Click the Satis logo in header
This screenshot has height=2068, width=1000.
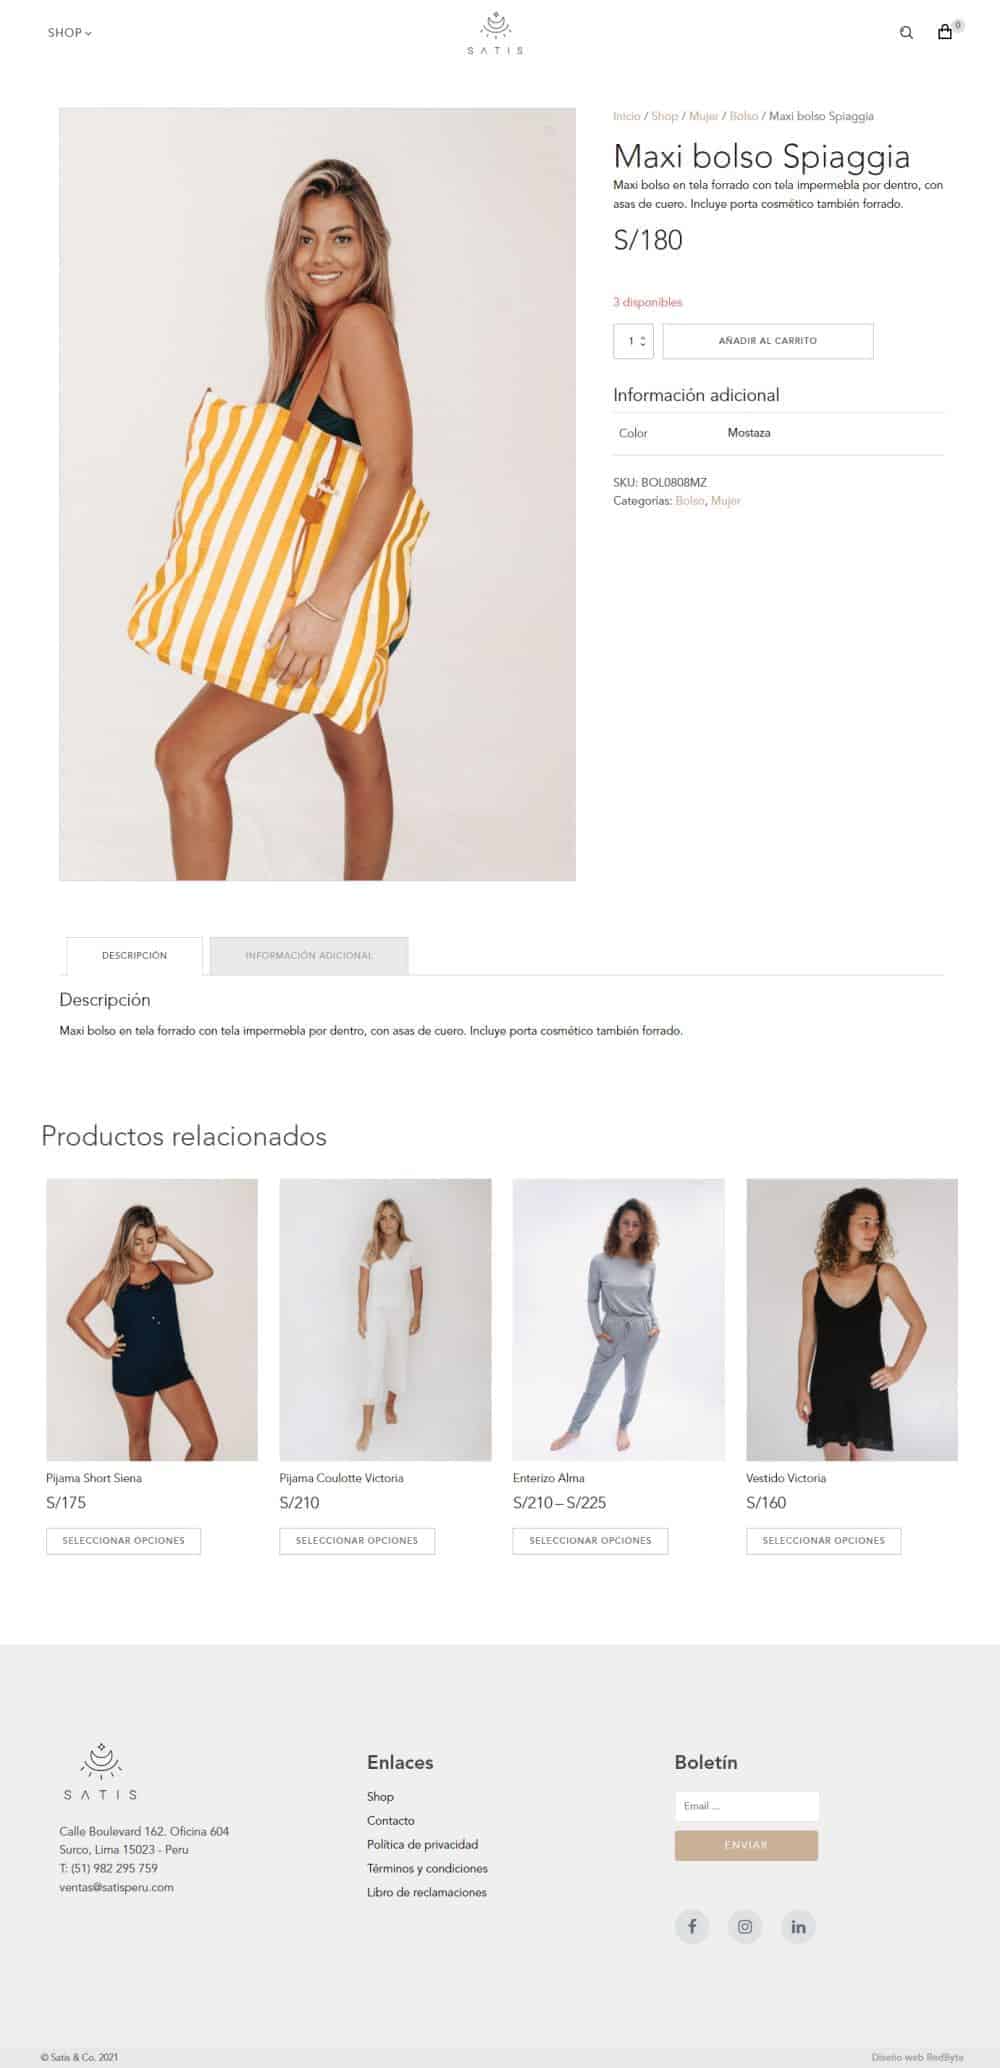pos(495,33)
